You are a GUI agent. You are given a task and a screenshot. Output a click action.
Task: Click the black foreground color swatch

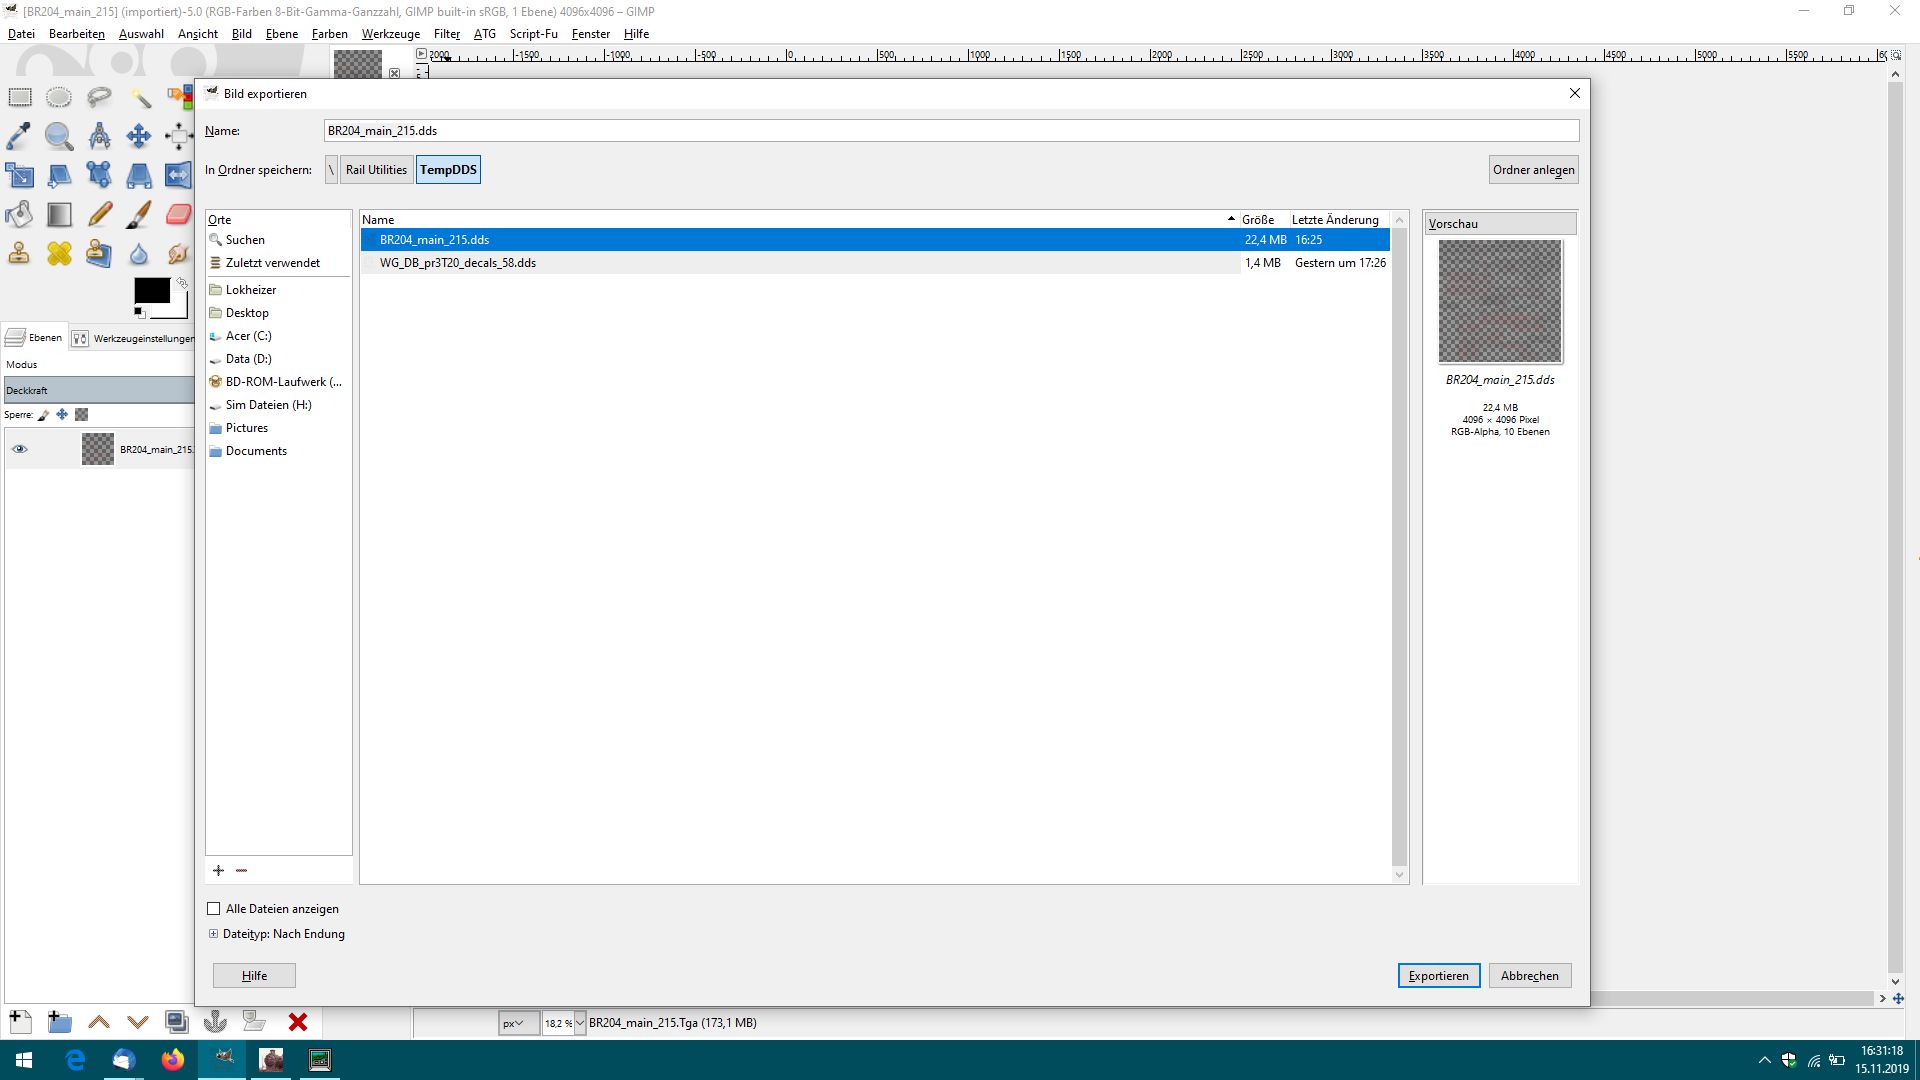(151, 290)
